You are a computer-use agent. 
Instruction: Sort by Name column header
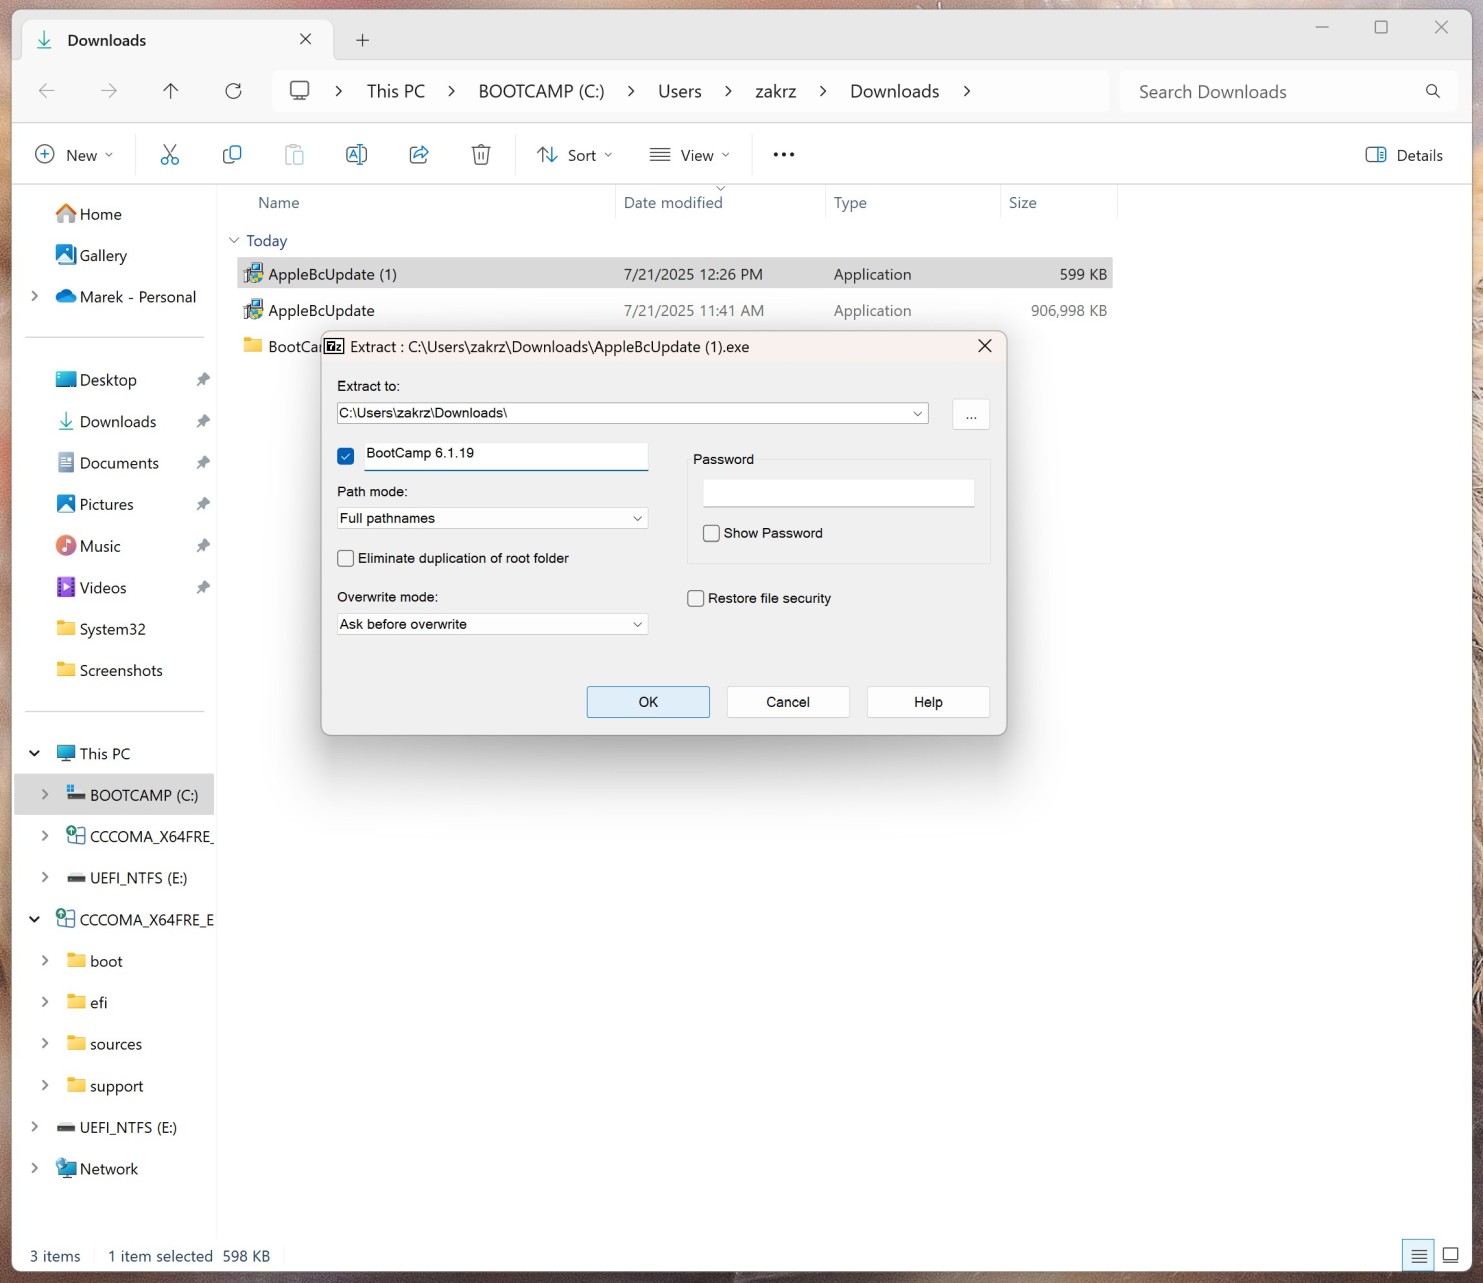tap(279, 202)
